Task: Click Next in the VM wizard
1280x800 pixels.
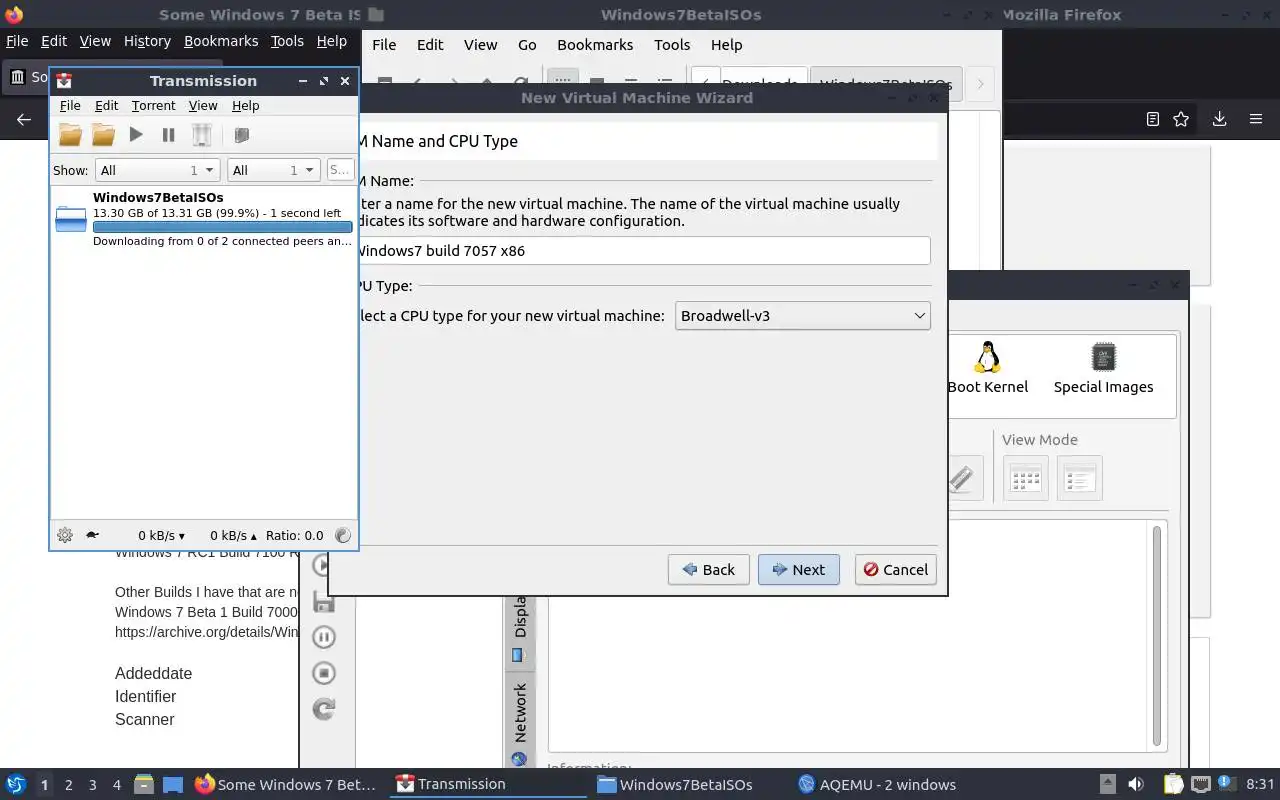Action: click(798, 569)
